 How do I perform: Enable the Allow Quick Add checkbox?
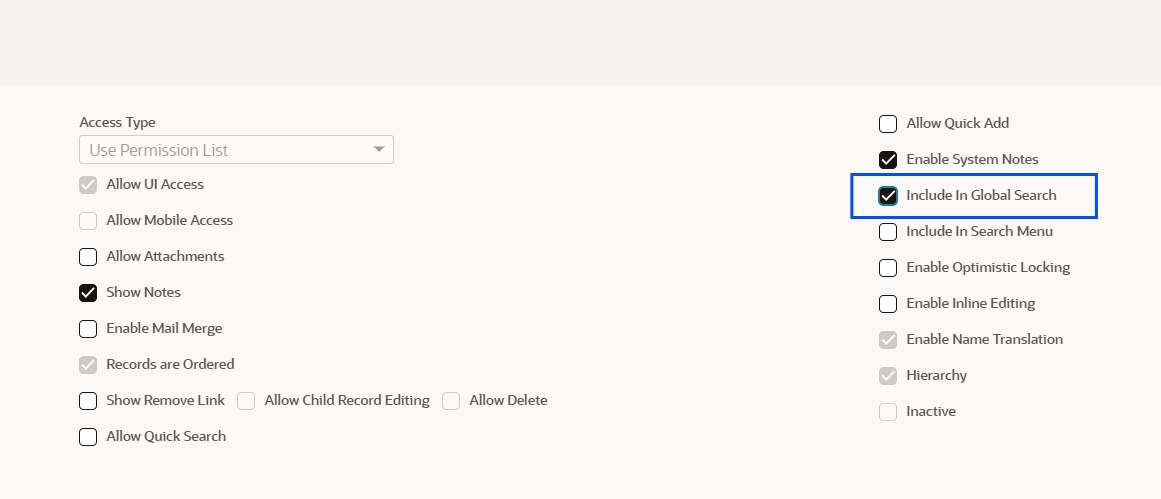pos(888,124)
